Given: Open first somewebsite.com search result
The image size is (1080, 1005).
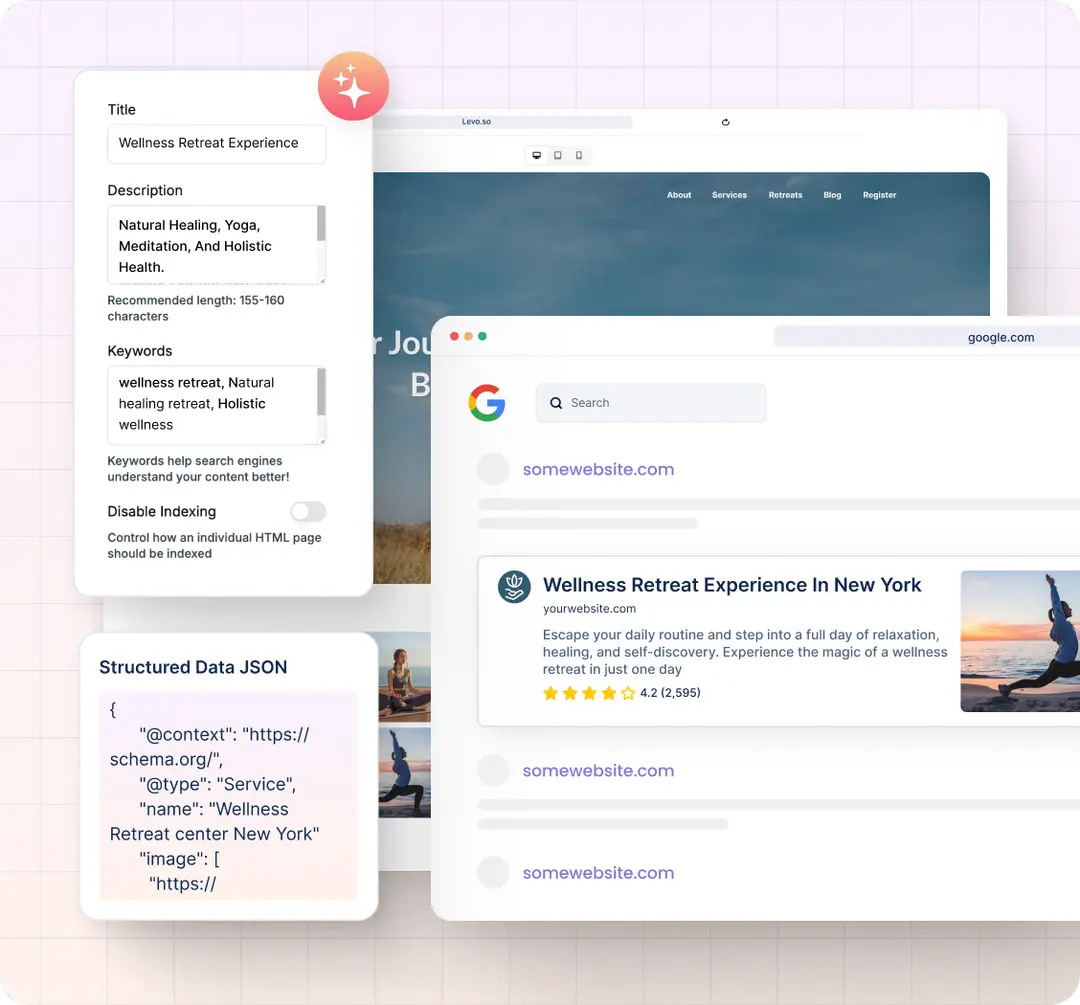Looking at the screenshot, I should pos(598,469).
